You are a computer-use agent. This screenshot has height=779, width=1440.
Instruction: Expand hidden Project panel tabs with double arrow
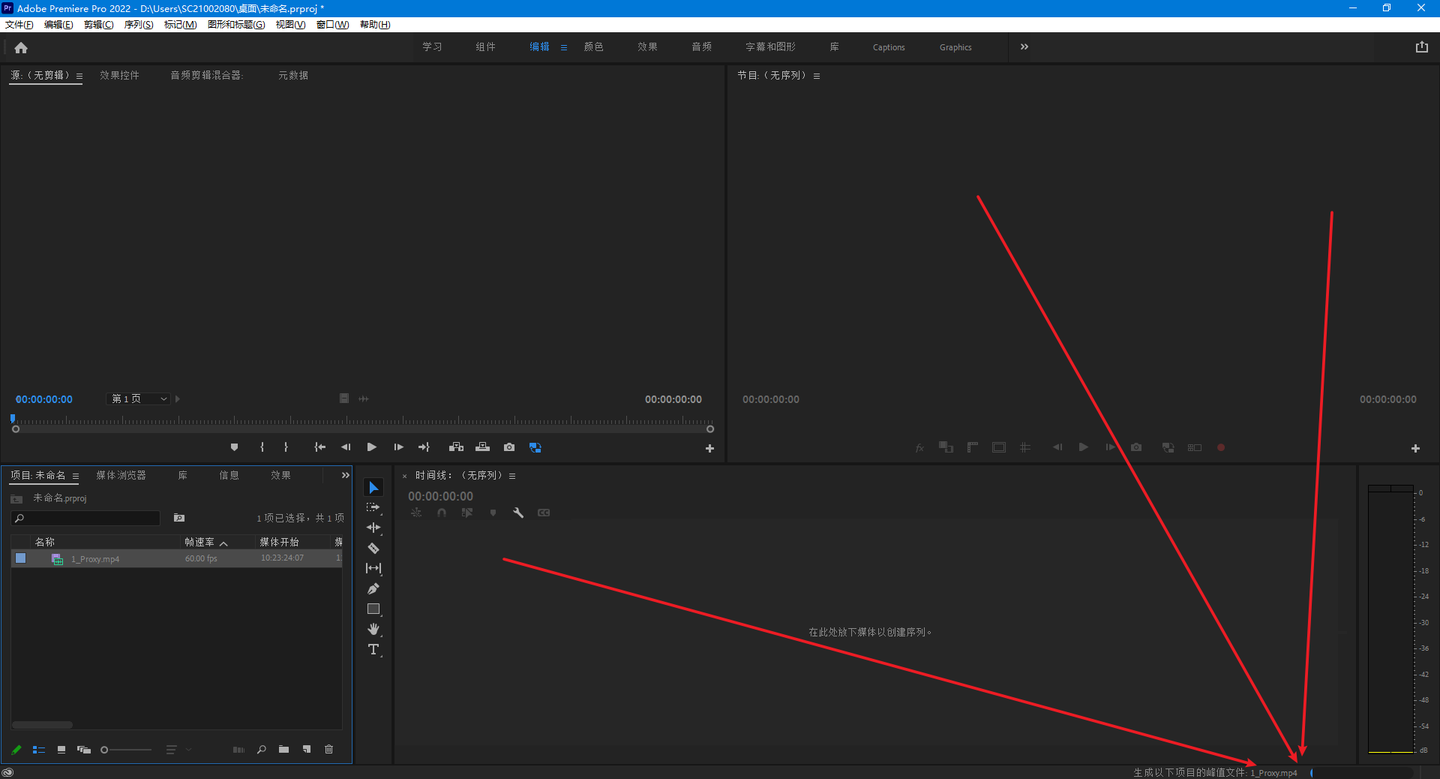[345, 476]
